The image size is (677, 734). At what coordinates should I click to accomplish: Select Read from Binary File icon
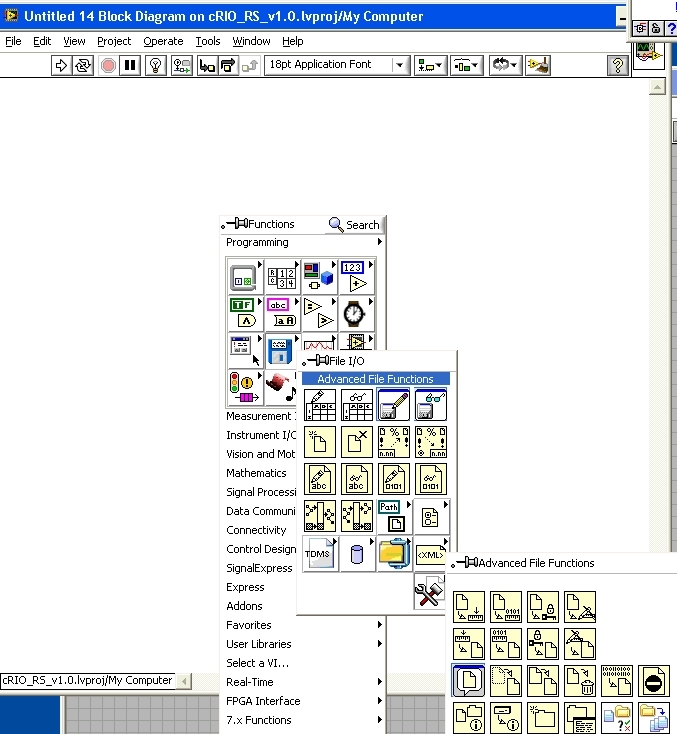click(431, 479)
